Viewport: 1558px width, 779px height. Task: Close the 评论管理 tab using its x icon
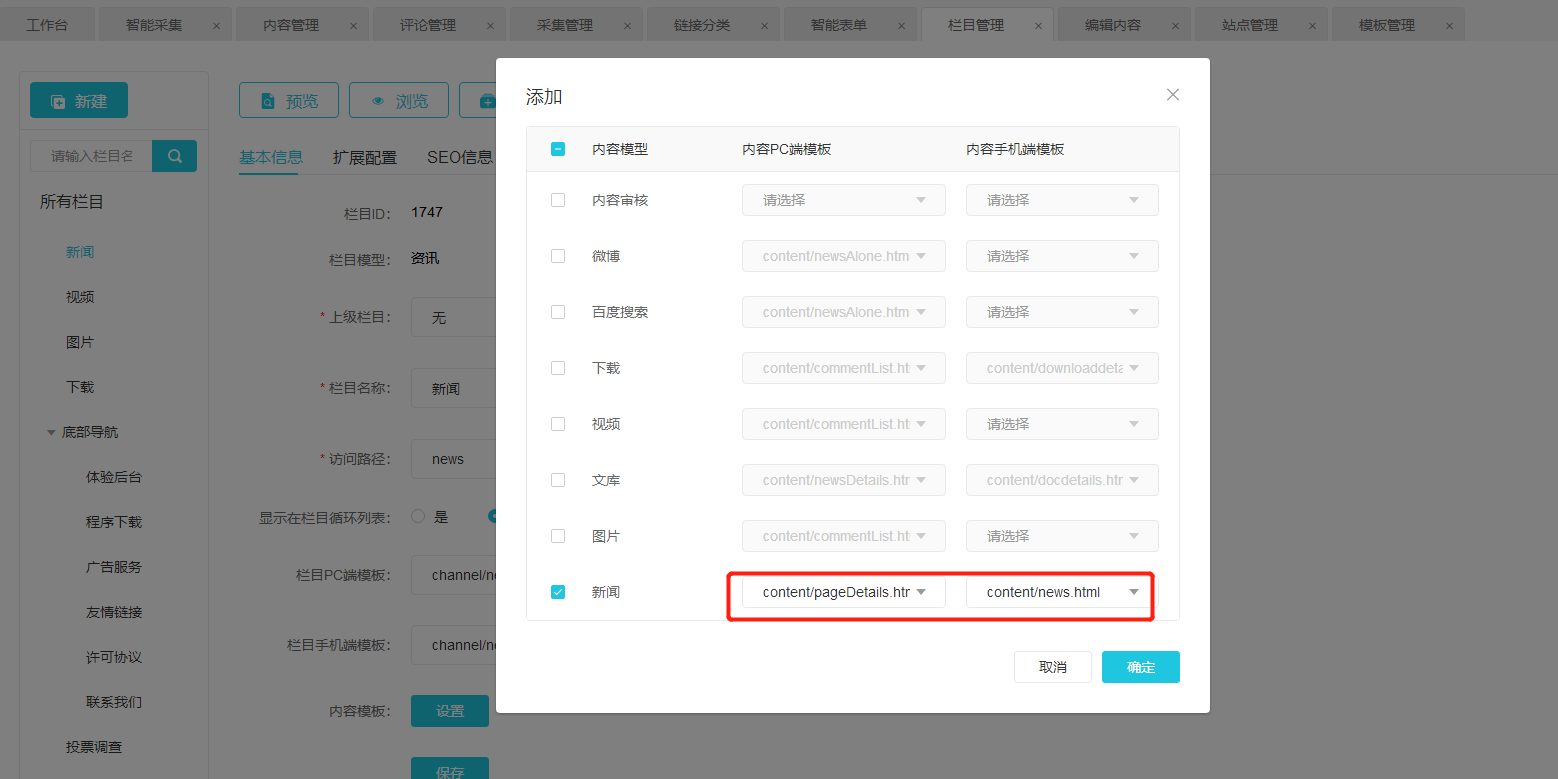pos(490,26)
